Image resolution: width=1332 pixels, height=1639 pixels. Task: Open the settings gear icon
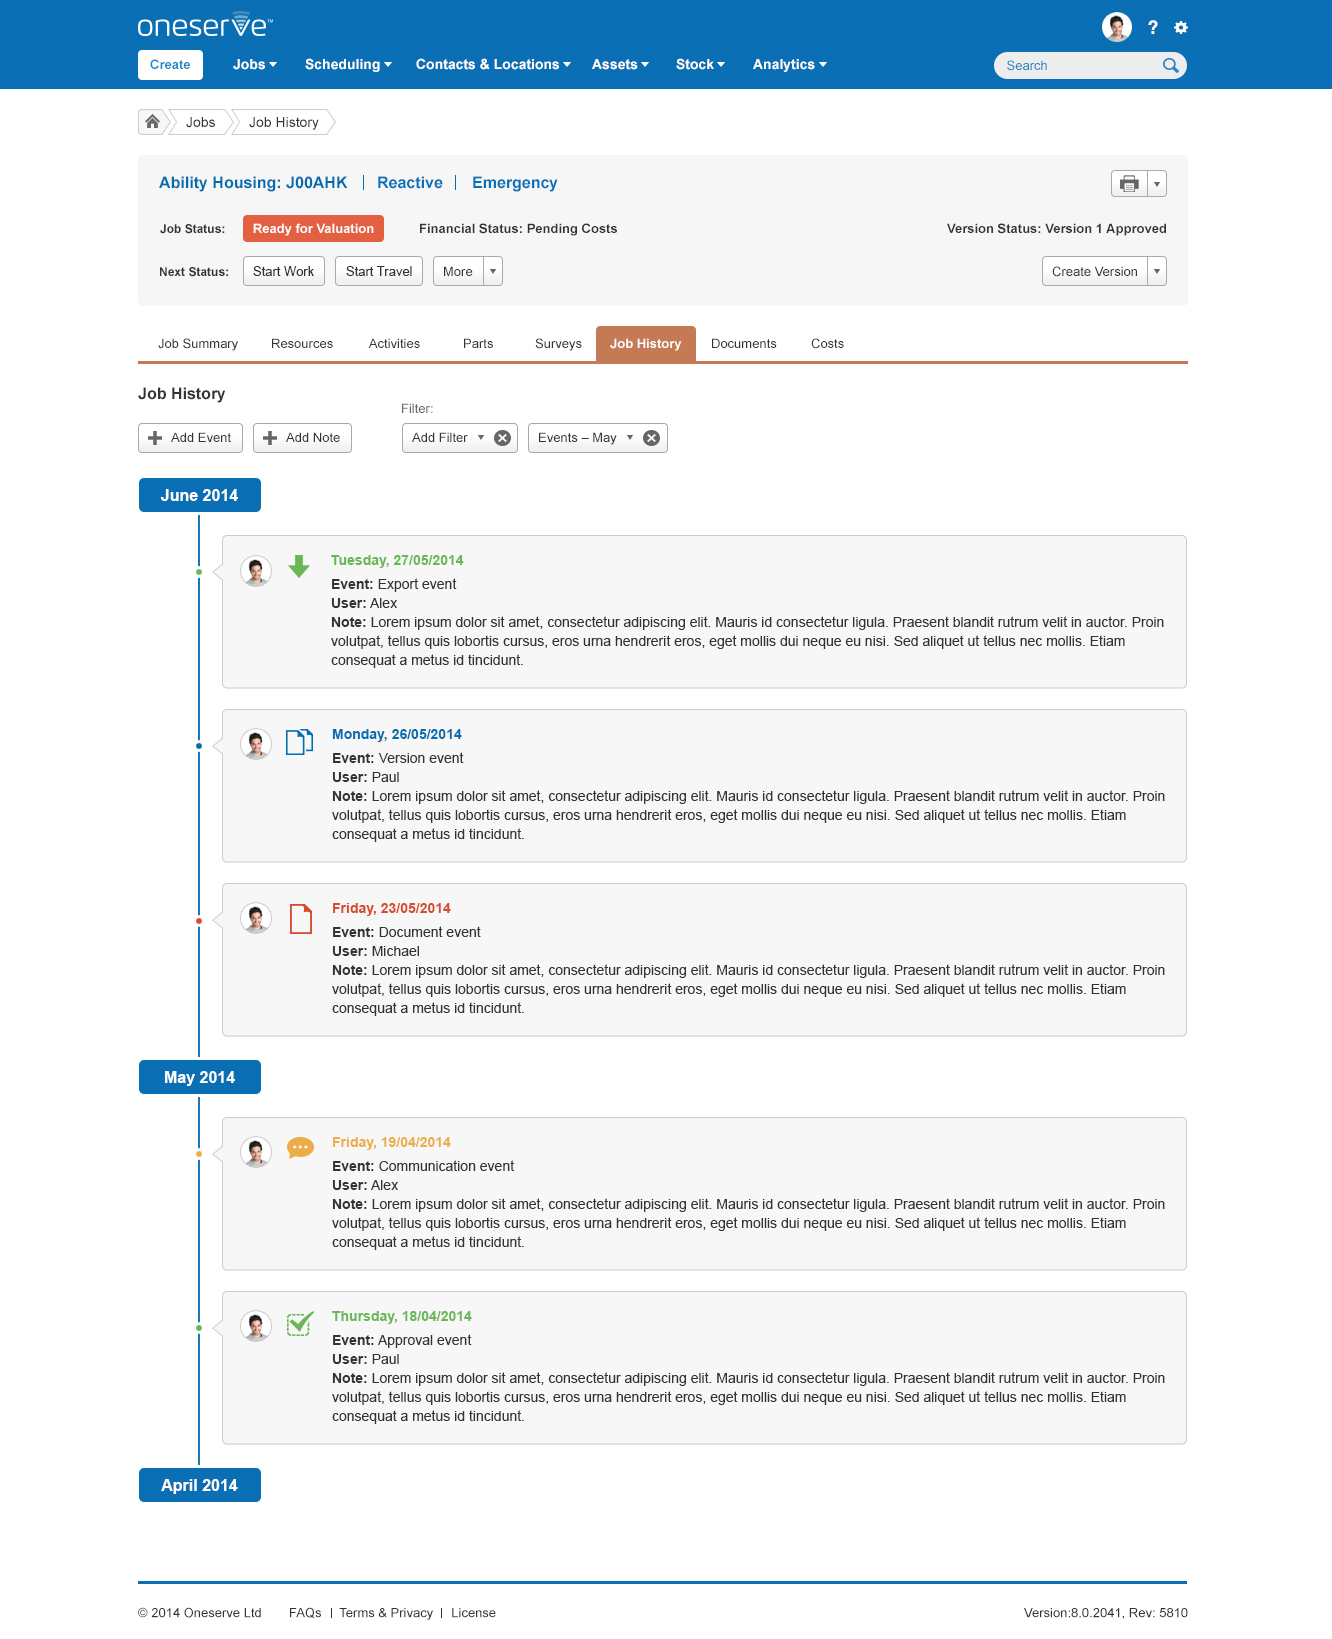(1181, 28)
